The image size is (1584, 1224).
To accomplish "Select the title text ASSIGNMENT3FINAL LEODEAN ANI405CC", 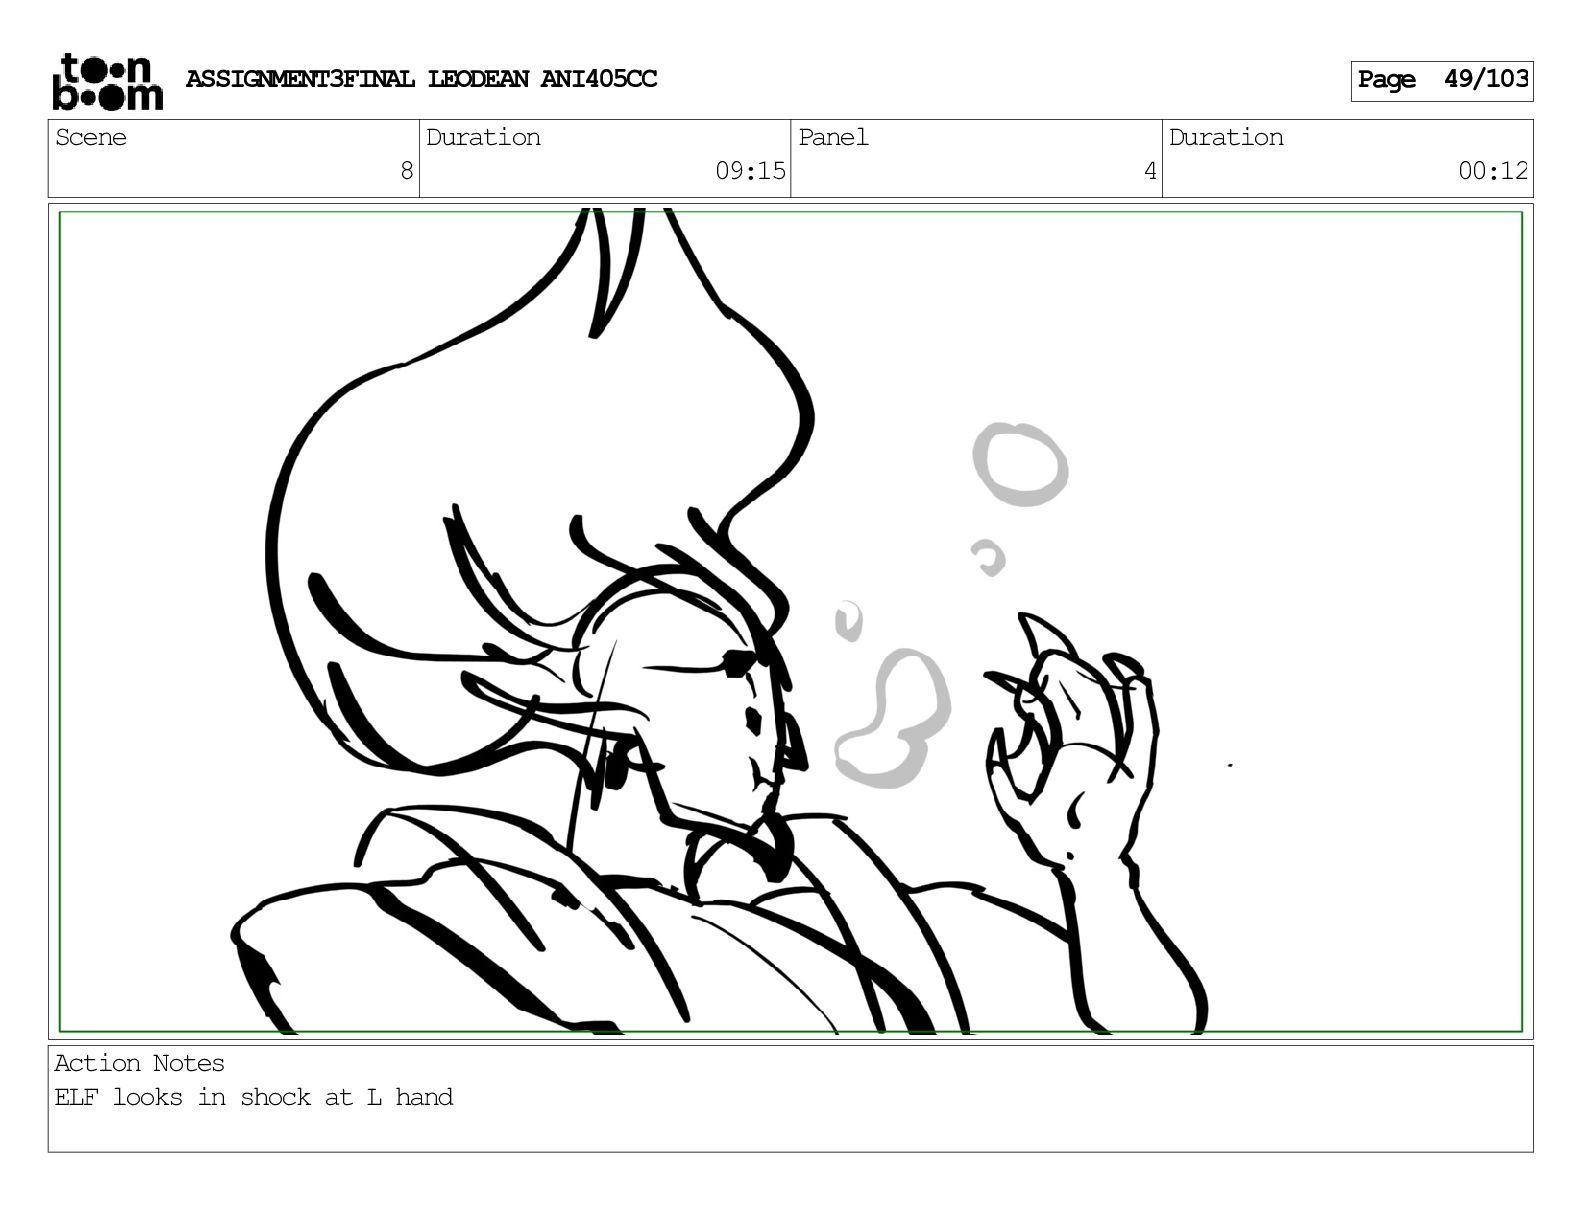I will 421,79.
